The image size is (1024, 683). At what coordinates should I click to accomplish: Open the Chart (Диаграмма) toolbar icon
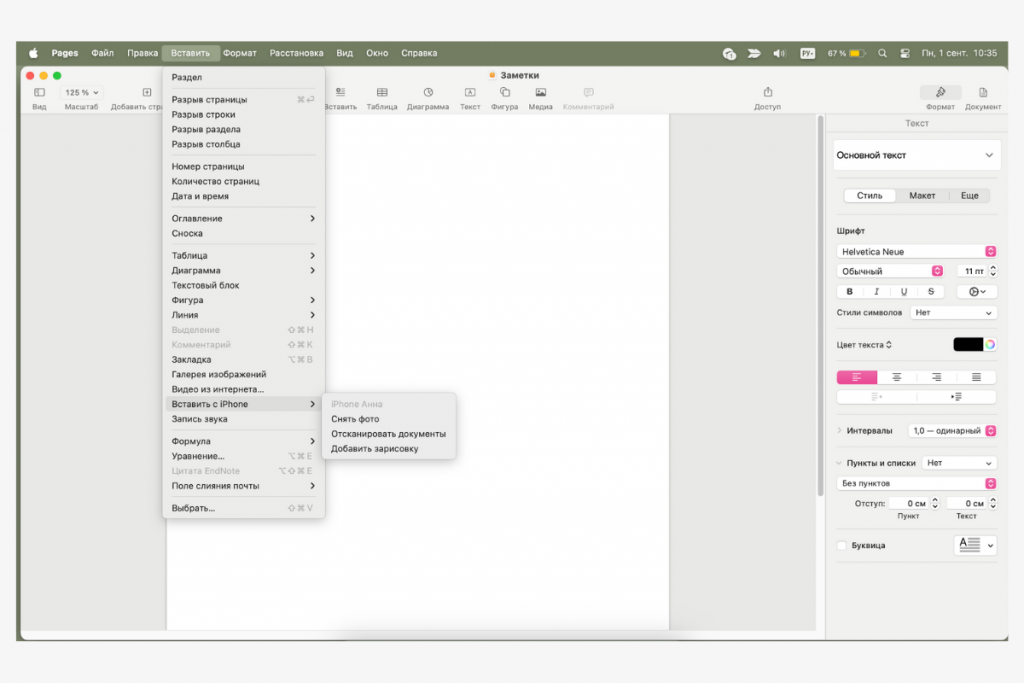428,93
